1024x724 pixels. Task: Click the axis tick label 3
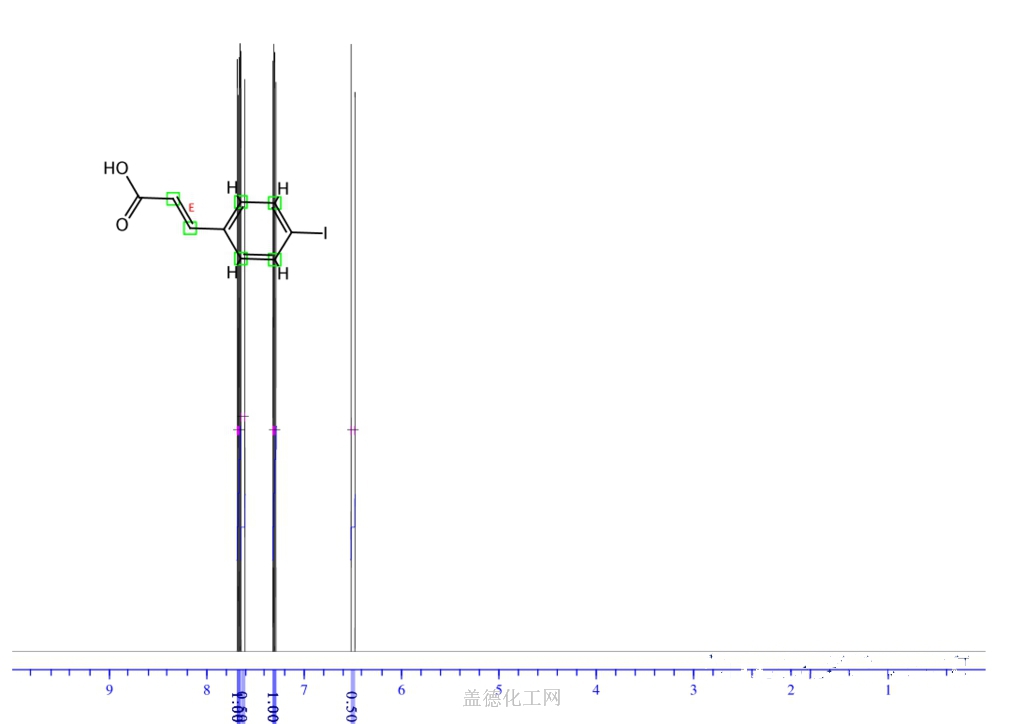pyautogui.click(x=693, y=690)
